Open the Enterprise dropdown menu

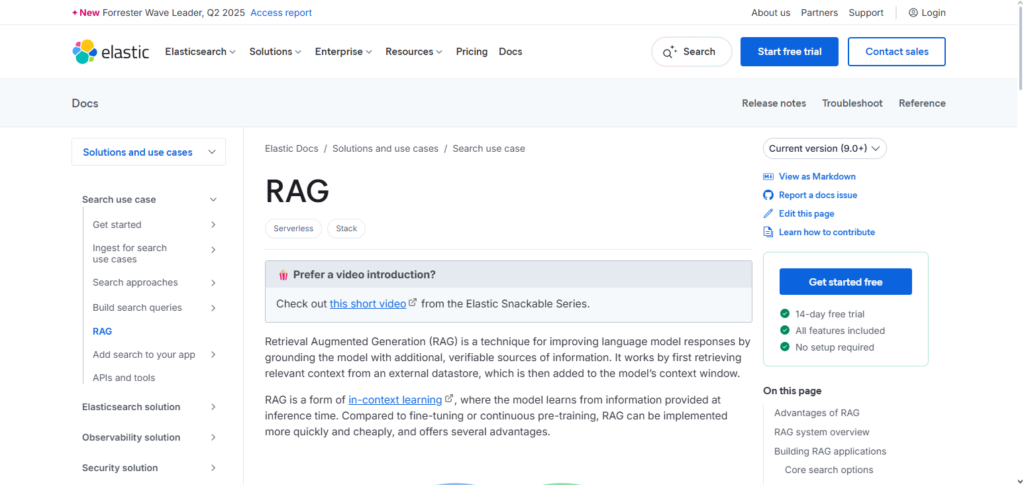344,52
